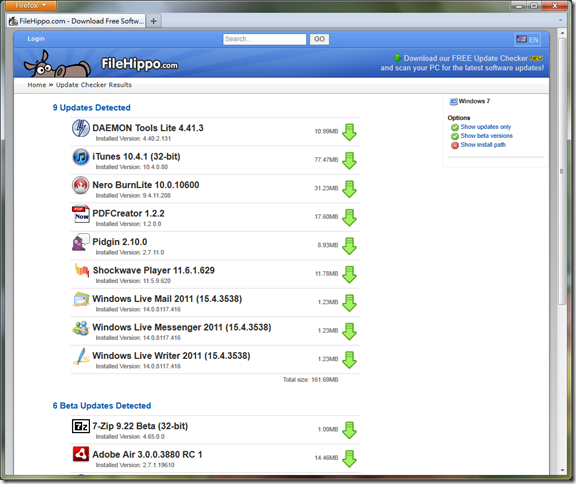Open Windows Live Messenger 2011 title link
Viewport: 576px width, 484px height.
tap(182, 327)
